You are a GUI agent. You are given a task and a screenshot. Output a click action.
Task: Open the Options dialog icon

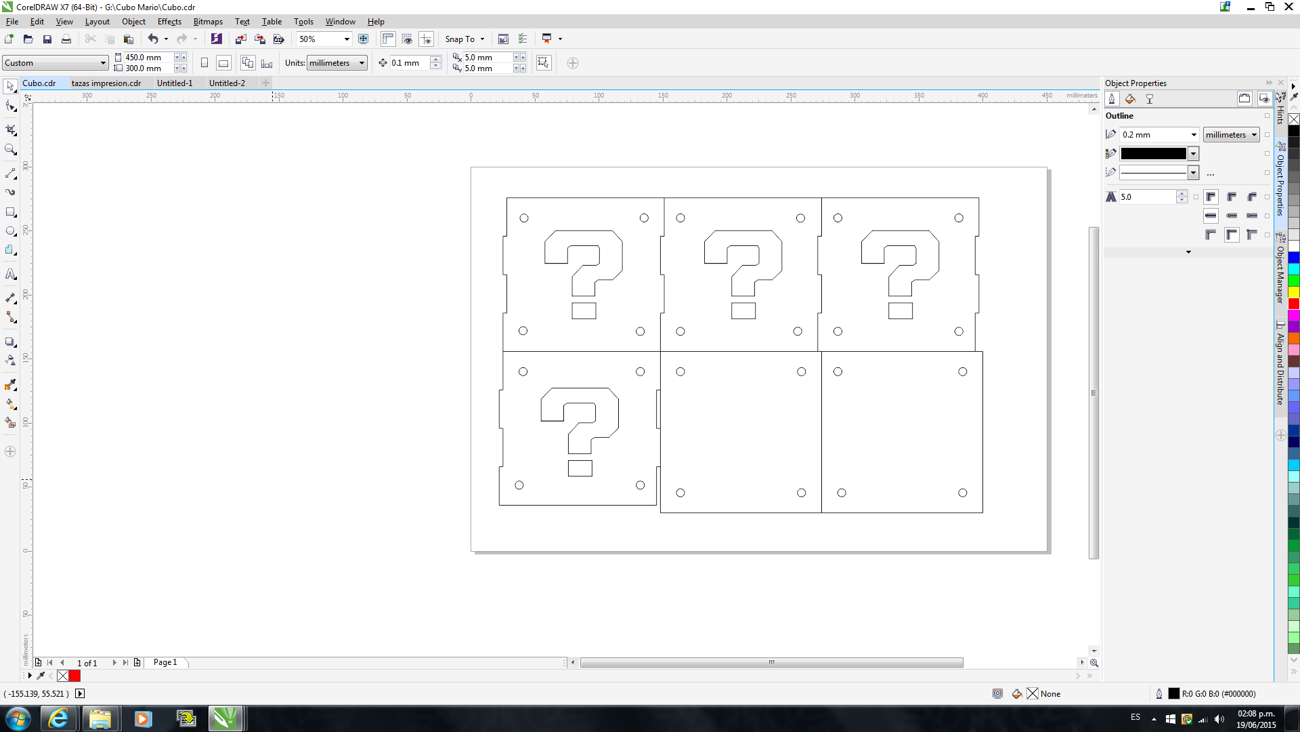coord(523,39)
